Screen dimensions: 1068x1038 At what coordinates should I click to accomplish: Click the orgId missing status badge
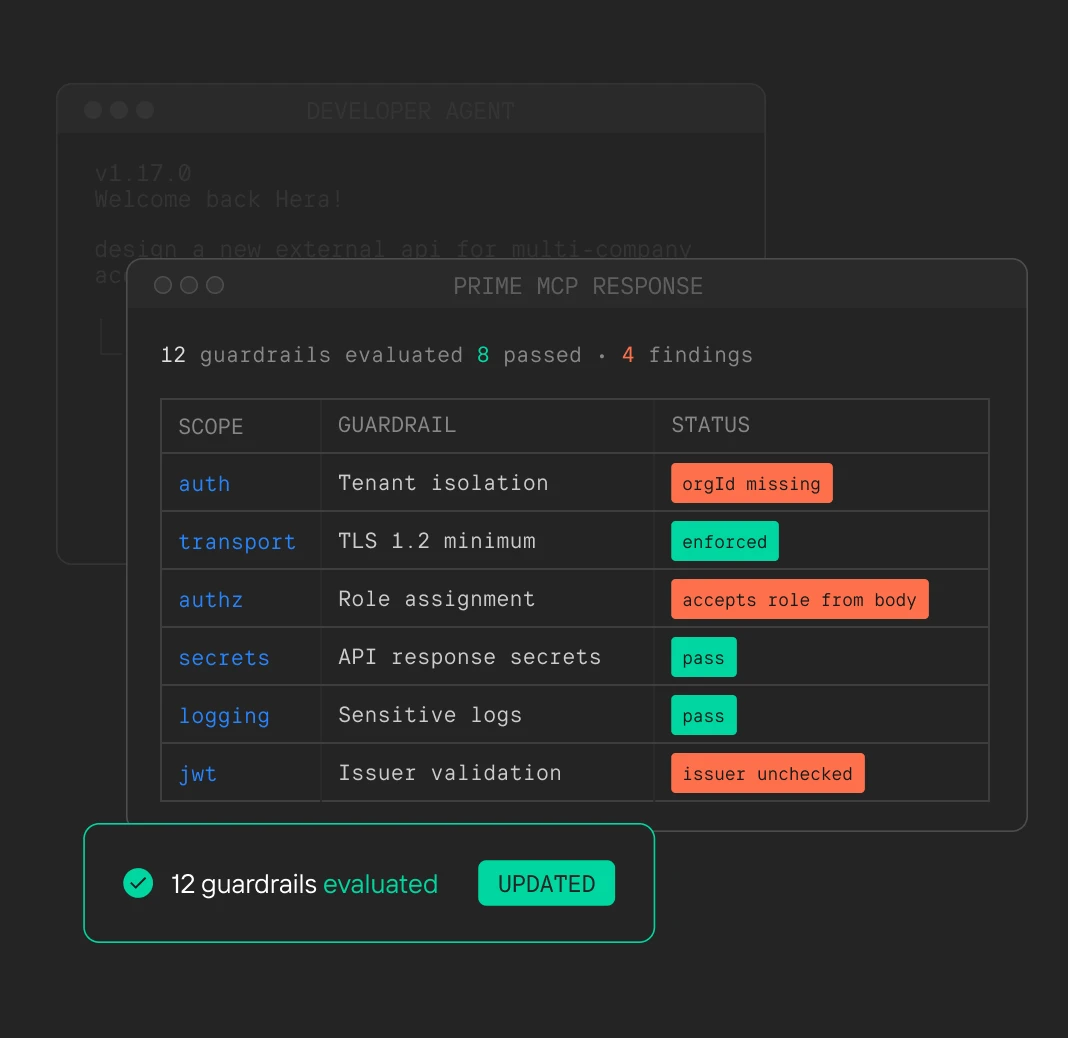(751, 483)
